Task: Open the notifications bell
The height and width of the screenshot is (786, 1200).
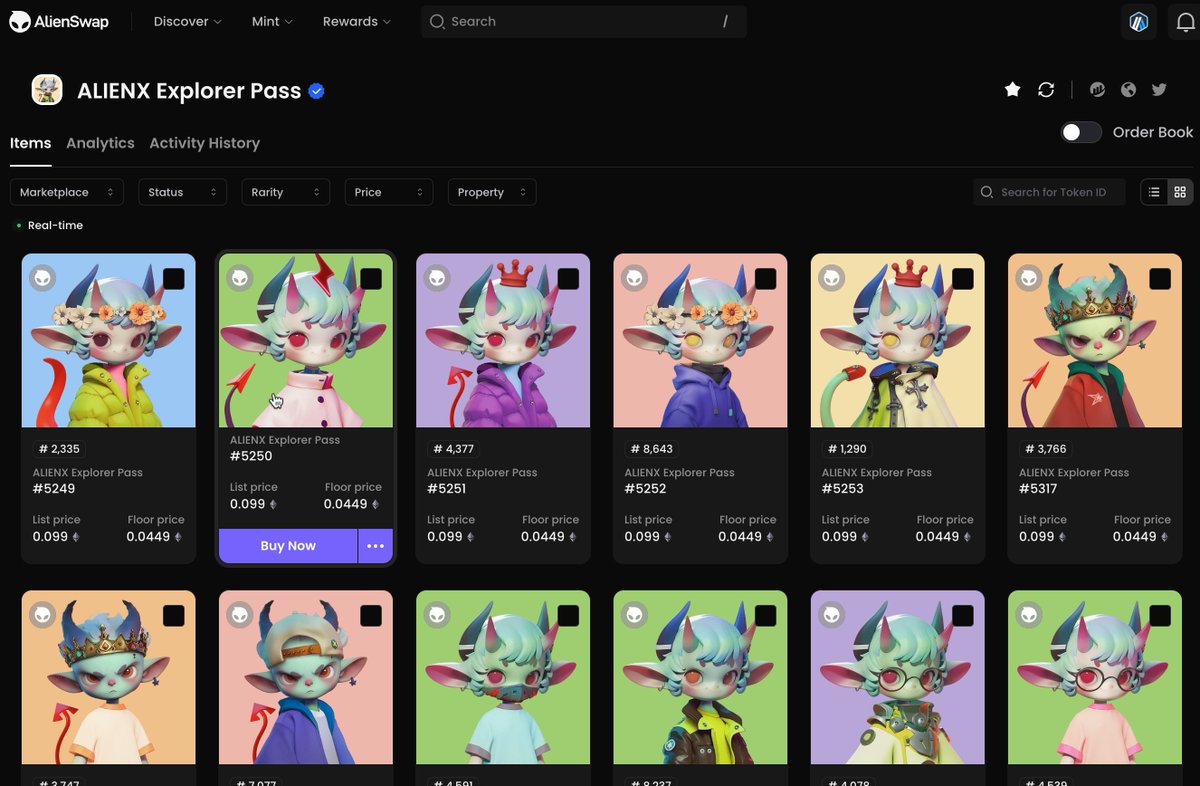Action: (1185, 22)
